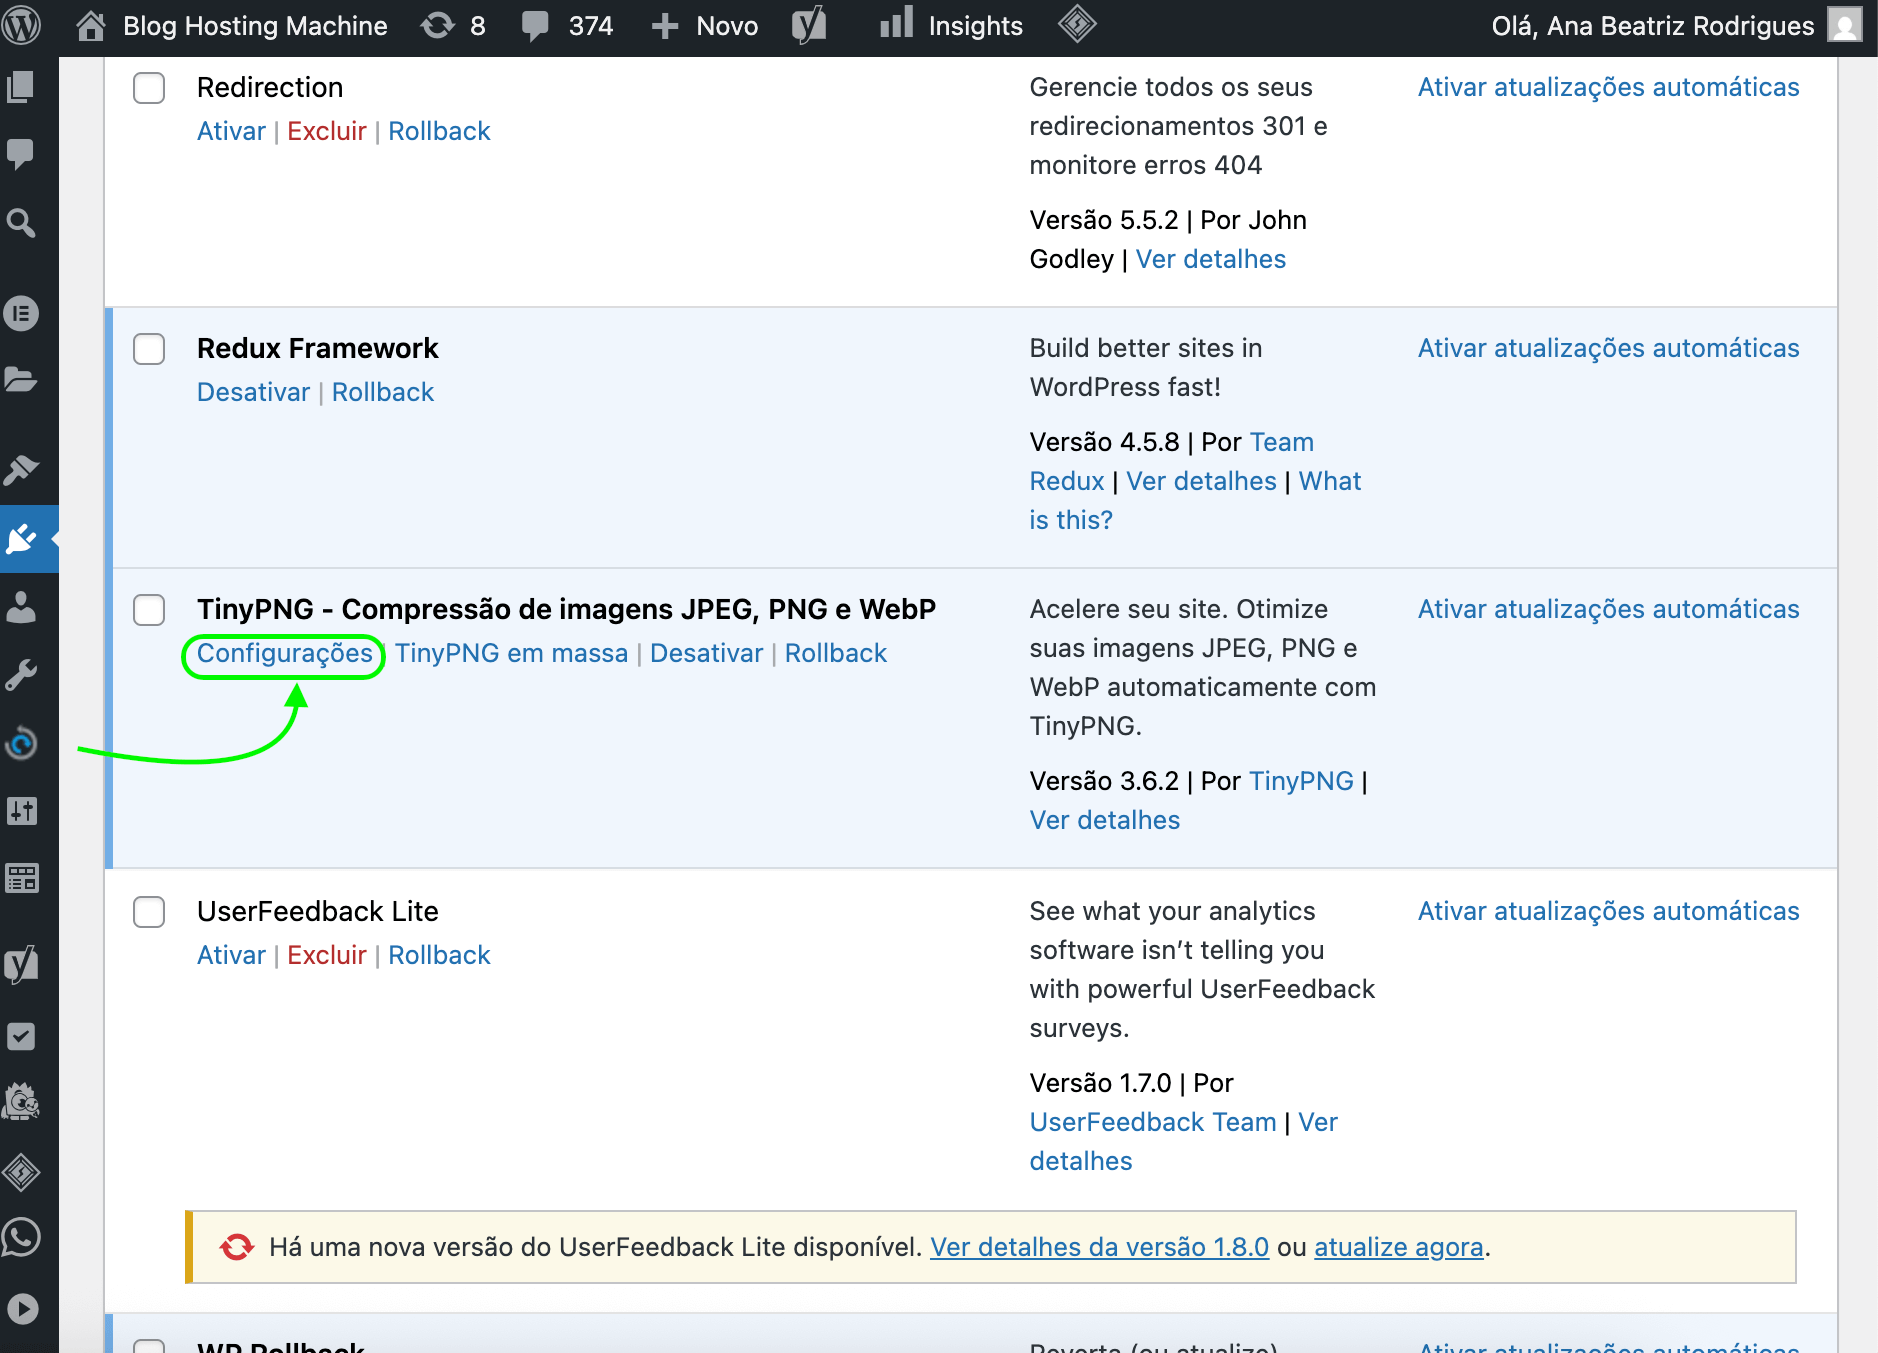Open Users from the sidebar person icon

21,607
